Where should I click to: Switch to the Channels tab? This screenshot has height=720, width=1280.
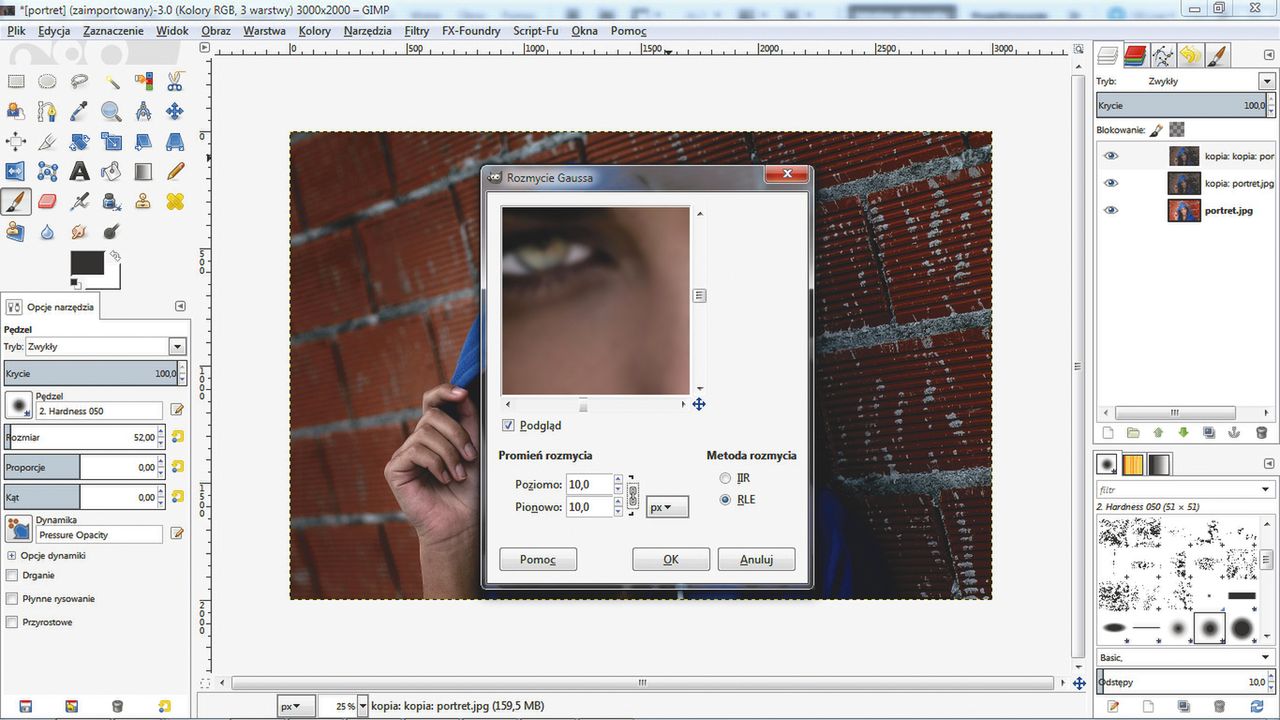tap(1134, 55)
